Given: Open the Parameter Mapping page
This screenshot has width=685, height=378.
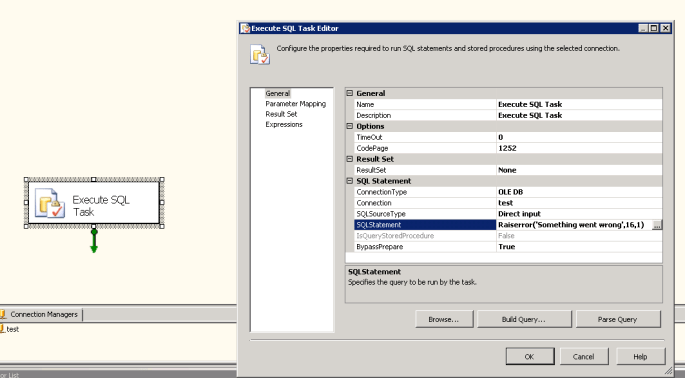Looking at the screenshot, I should (295, 104).
